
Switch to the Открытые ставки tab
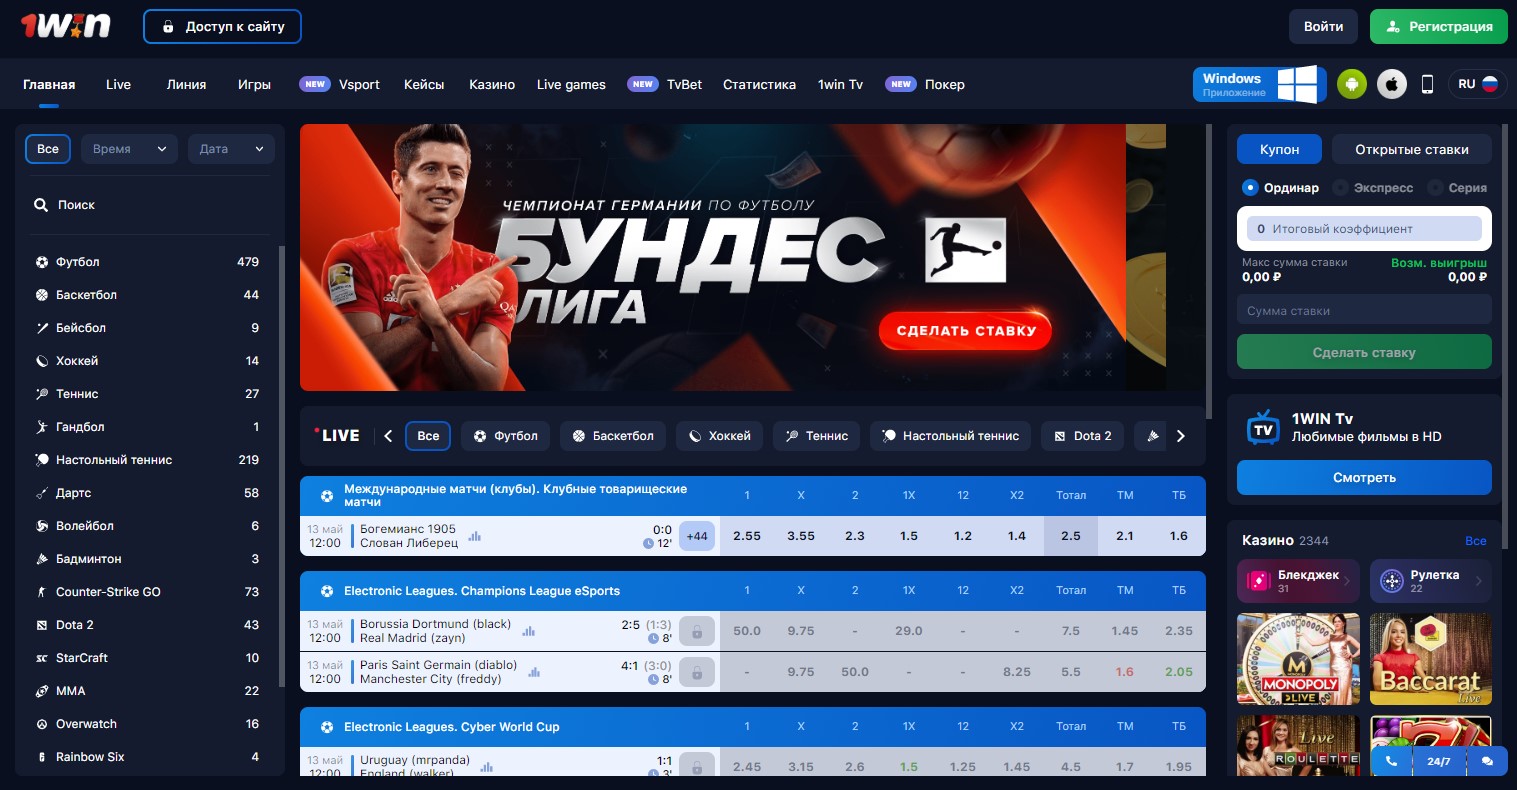[1411, 148]
